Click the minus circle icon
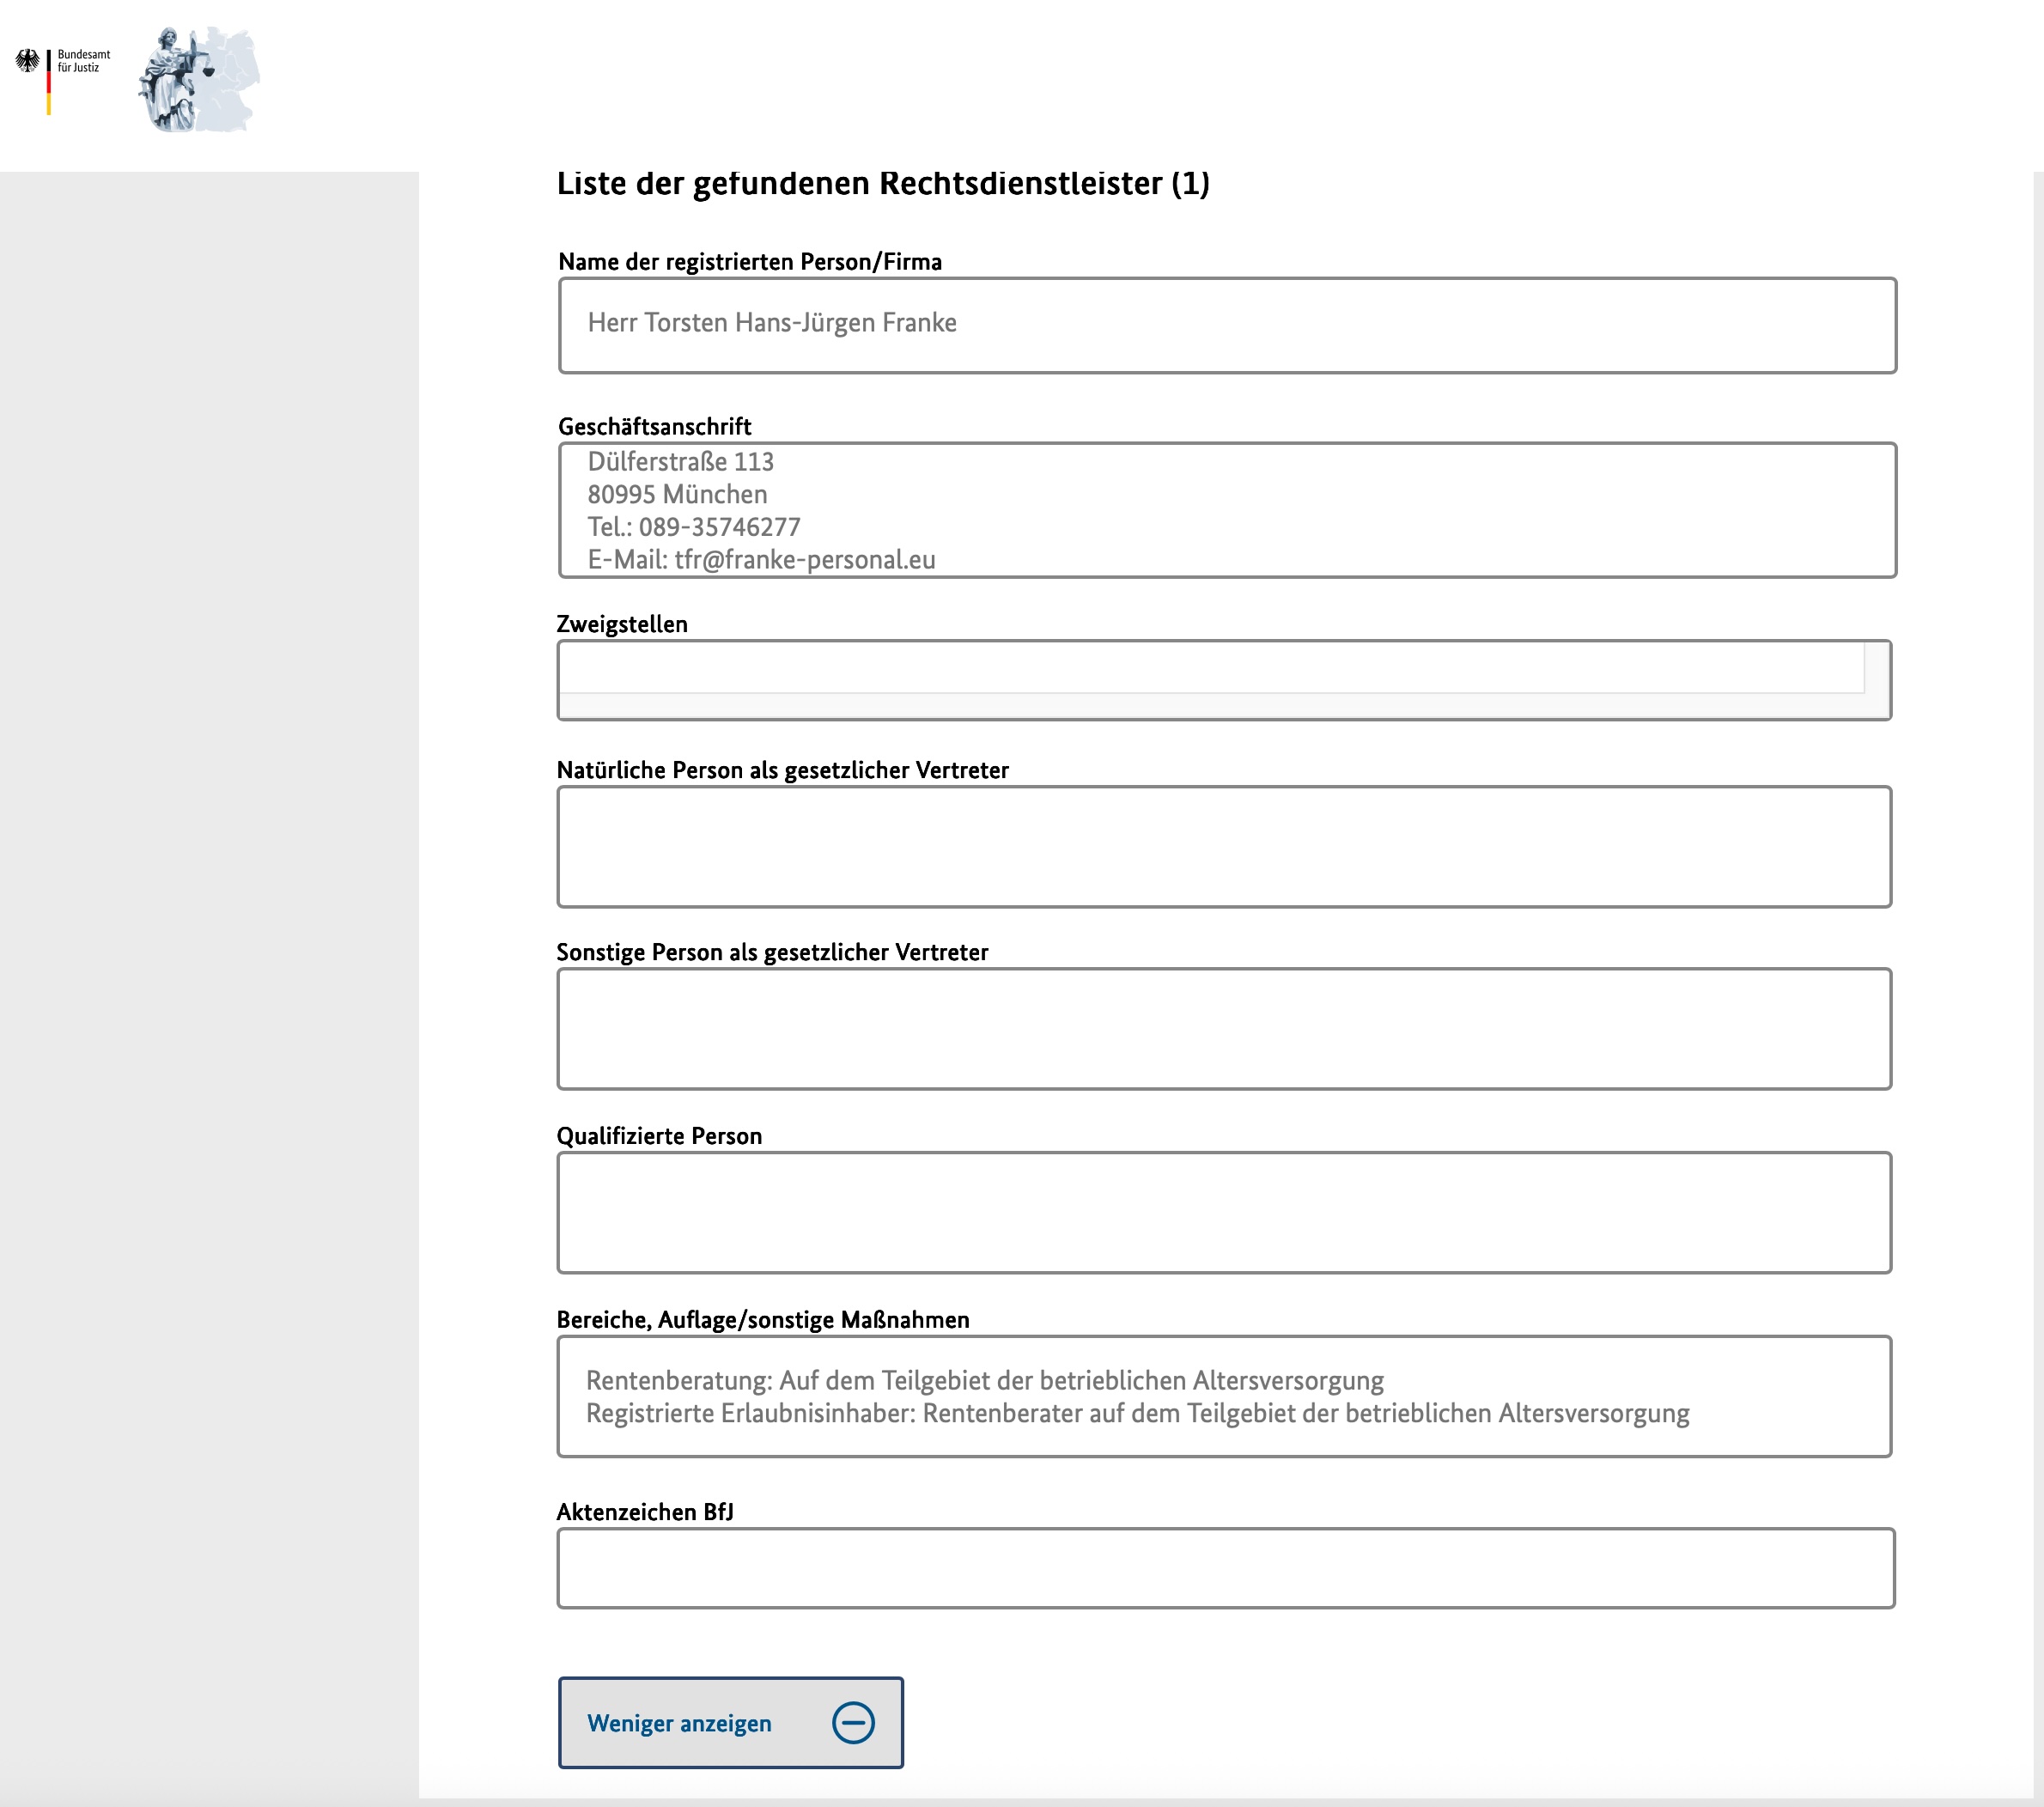Viewport: 2044px width, 1807px height. point(853,1722)
